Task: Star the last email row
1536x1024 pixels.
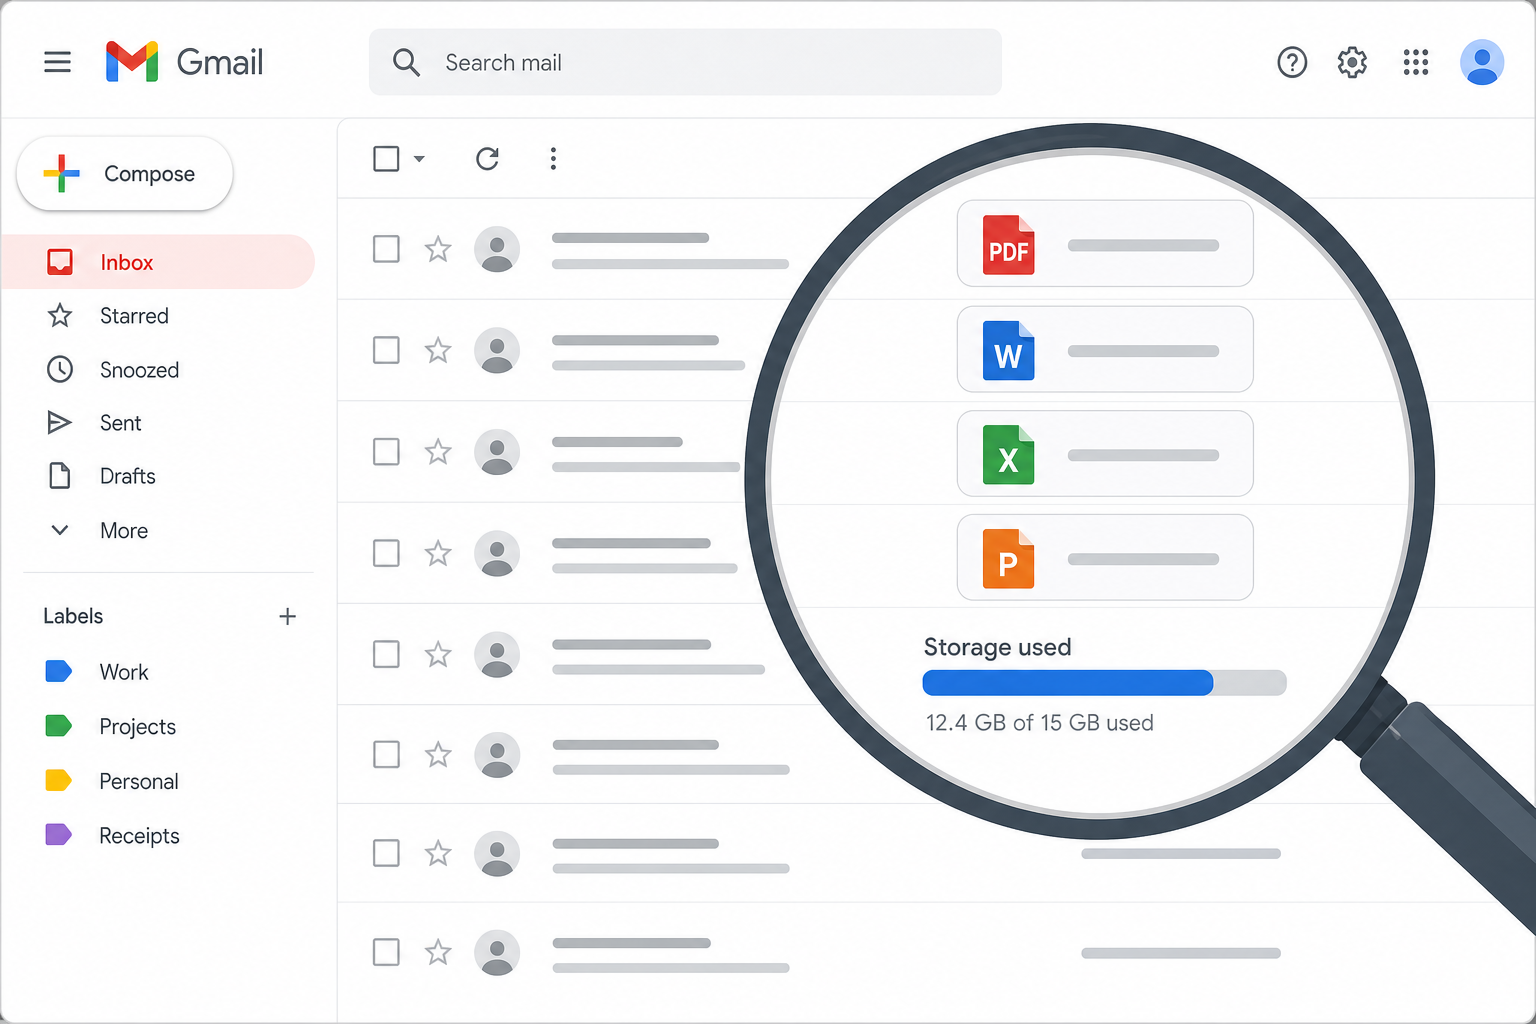Action: [438, 952]
